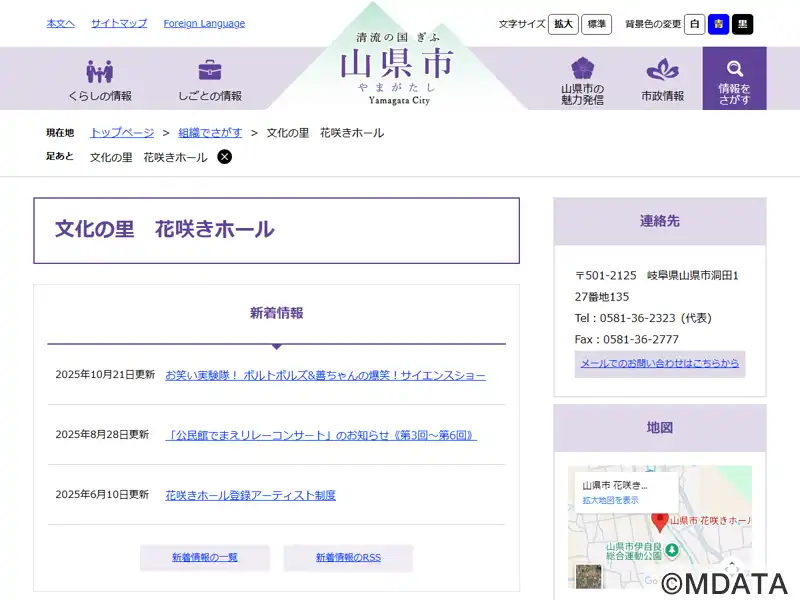Image resolution: width=800 pixels, height=600 pixels.
Task: Open the くらしの情報 people icon
Action: pyautogui.click(x=100, y=72)
